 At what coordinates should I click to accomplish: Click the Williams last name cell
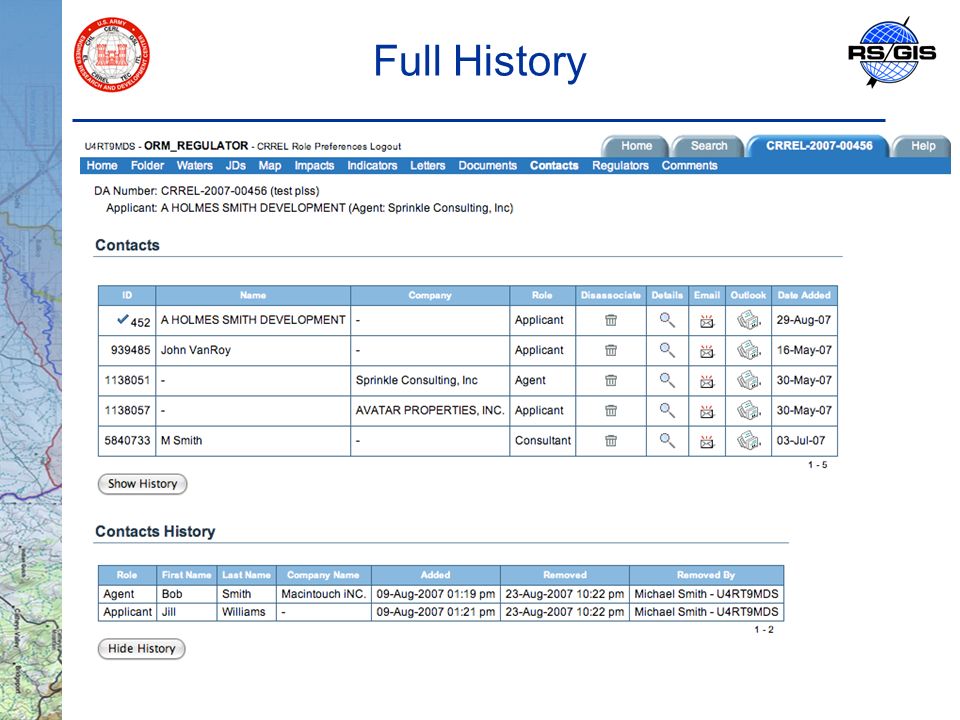246,612
